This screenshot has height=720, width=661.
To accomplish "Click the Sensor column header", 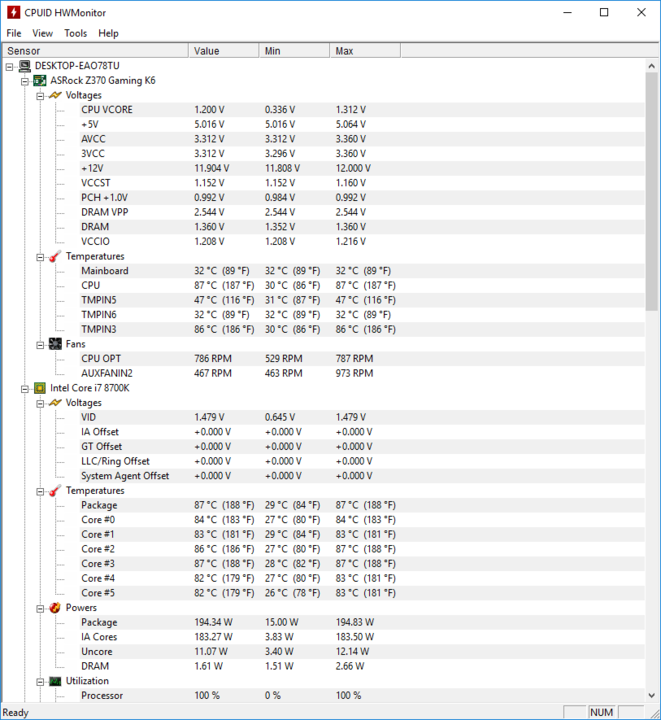I will point(95,51).
